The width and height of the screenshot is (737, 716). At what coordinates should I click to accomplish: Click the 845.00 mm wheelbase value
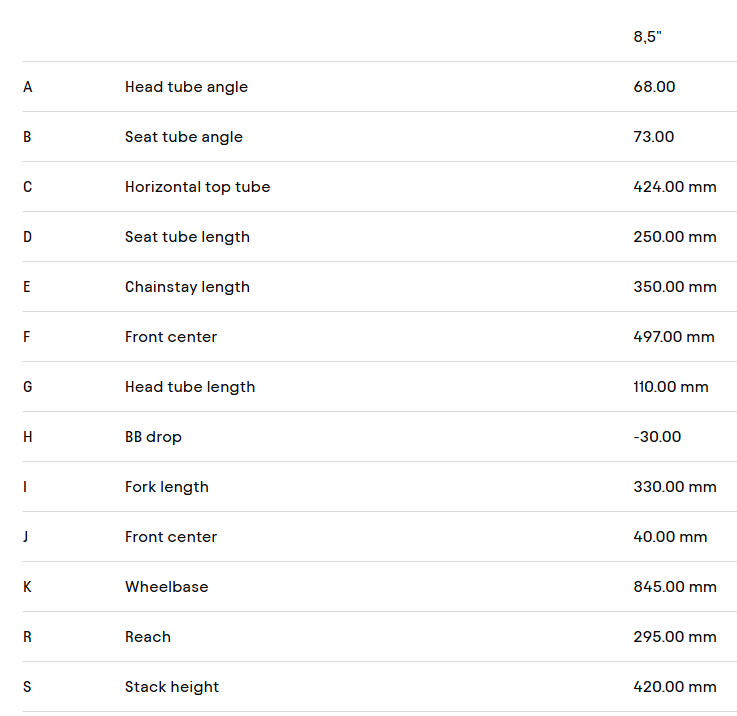pos(674,587)
